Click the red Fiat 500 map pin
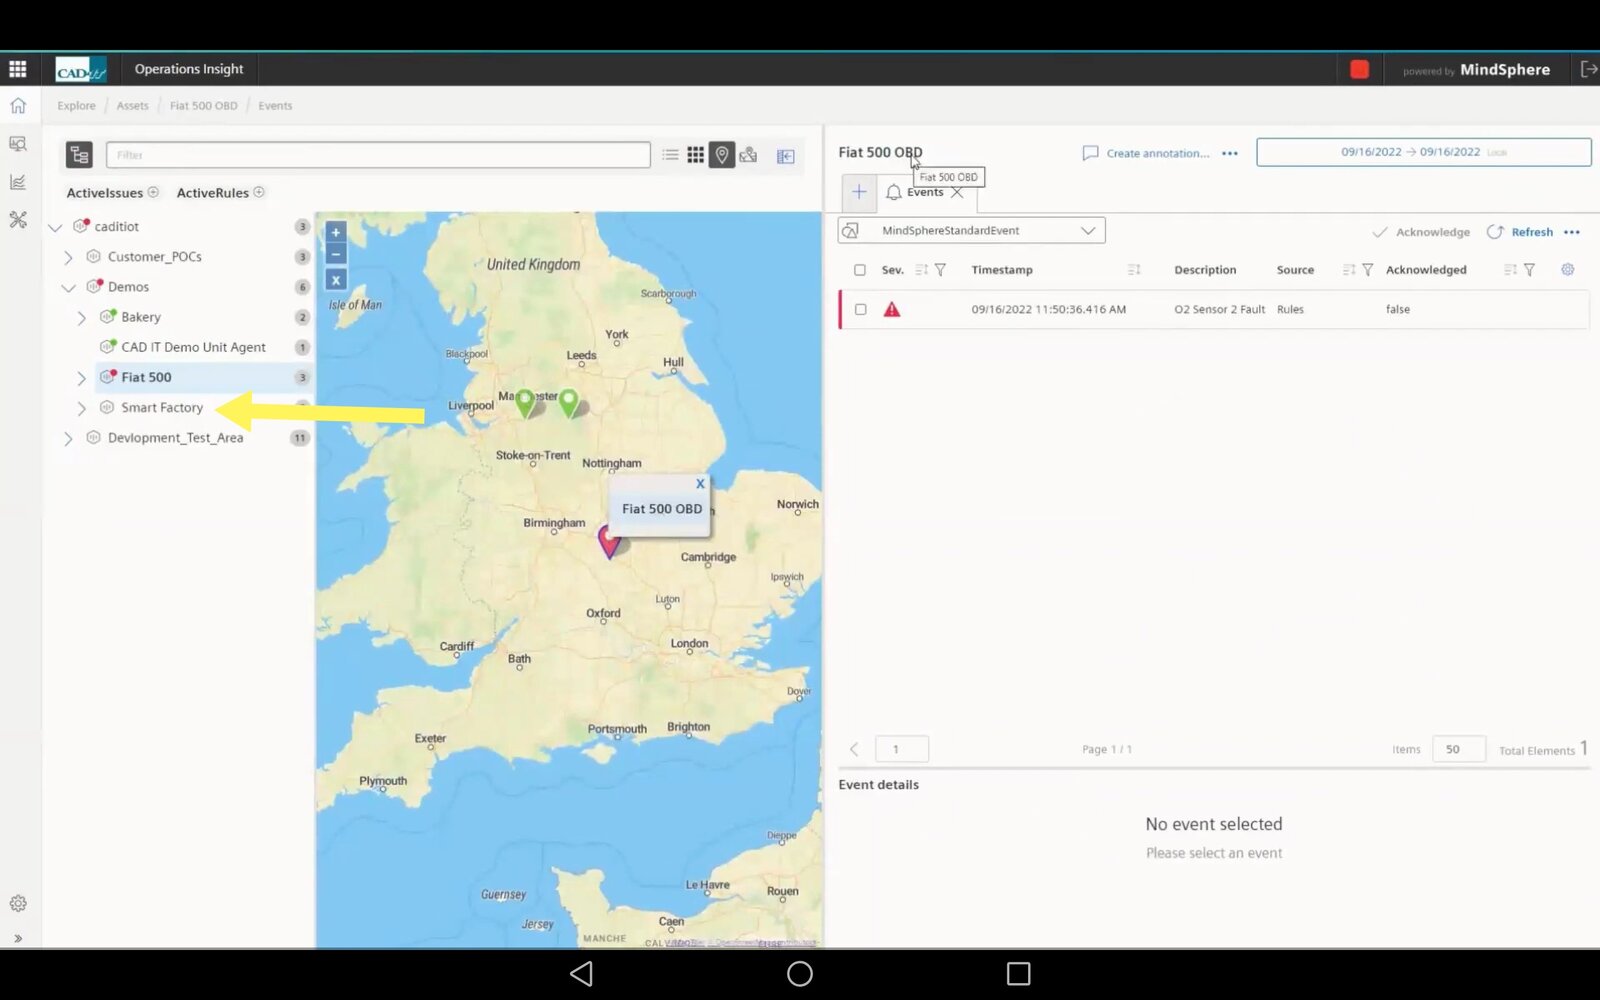This screenshot has height=1000, width=1600. [608, 540]
